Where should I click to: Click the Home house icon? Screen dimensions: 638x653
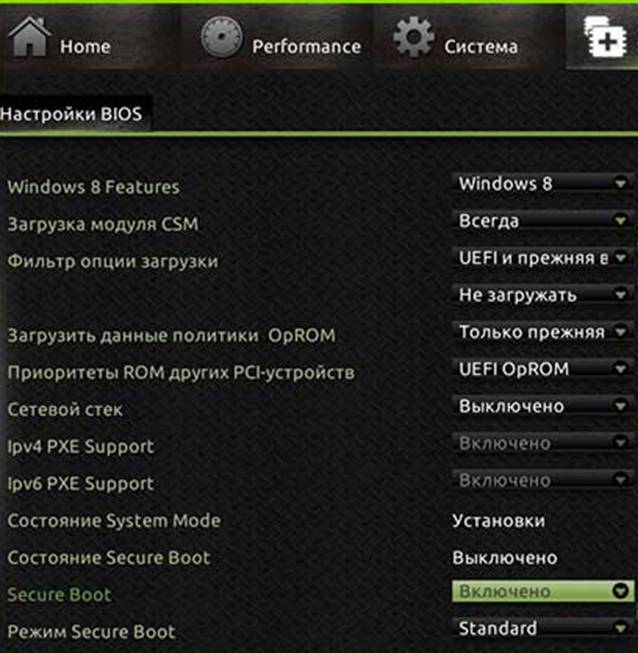point(29,37)
